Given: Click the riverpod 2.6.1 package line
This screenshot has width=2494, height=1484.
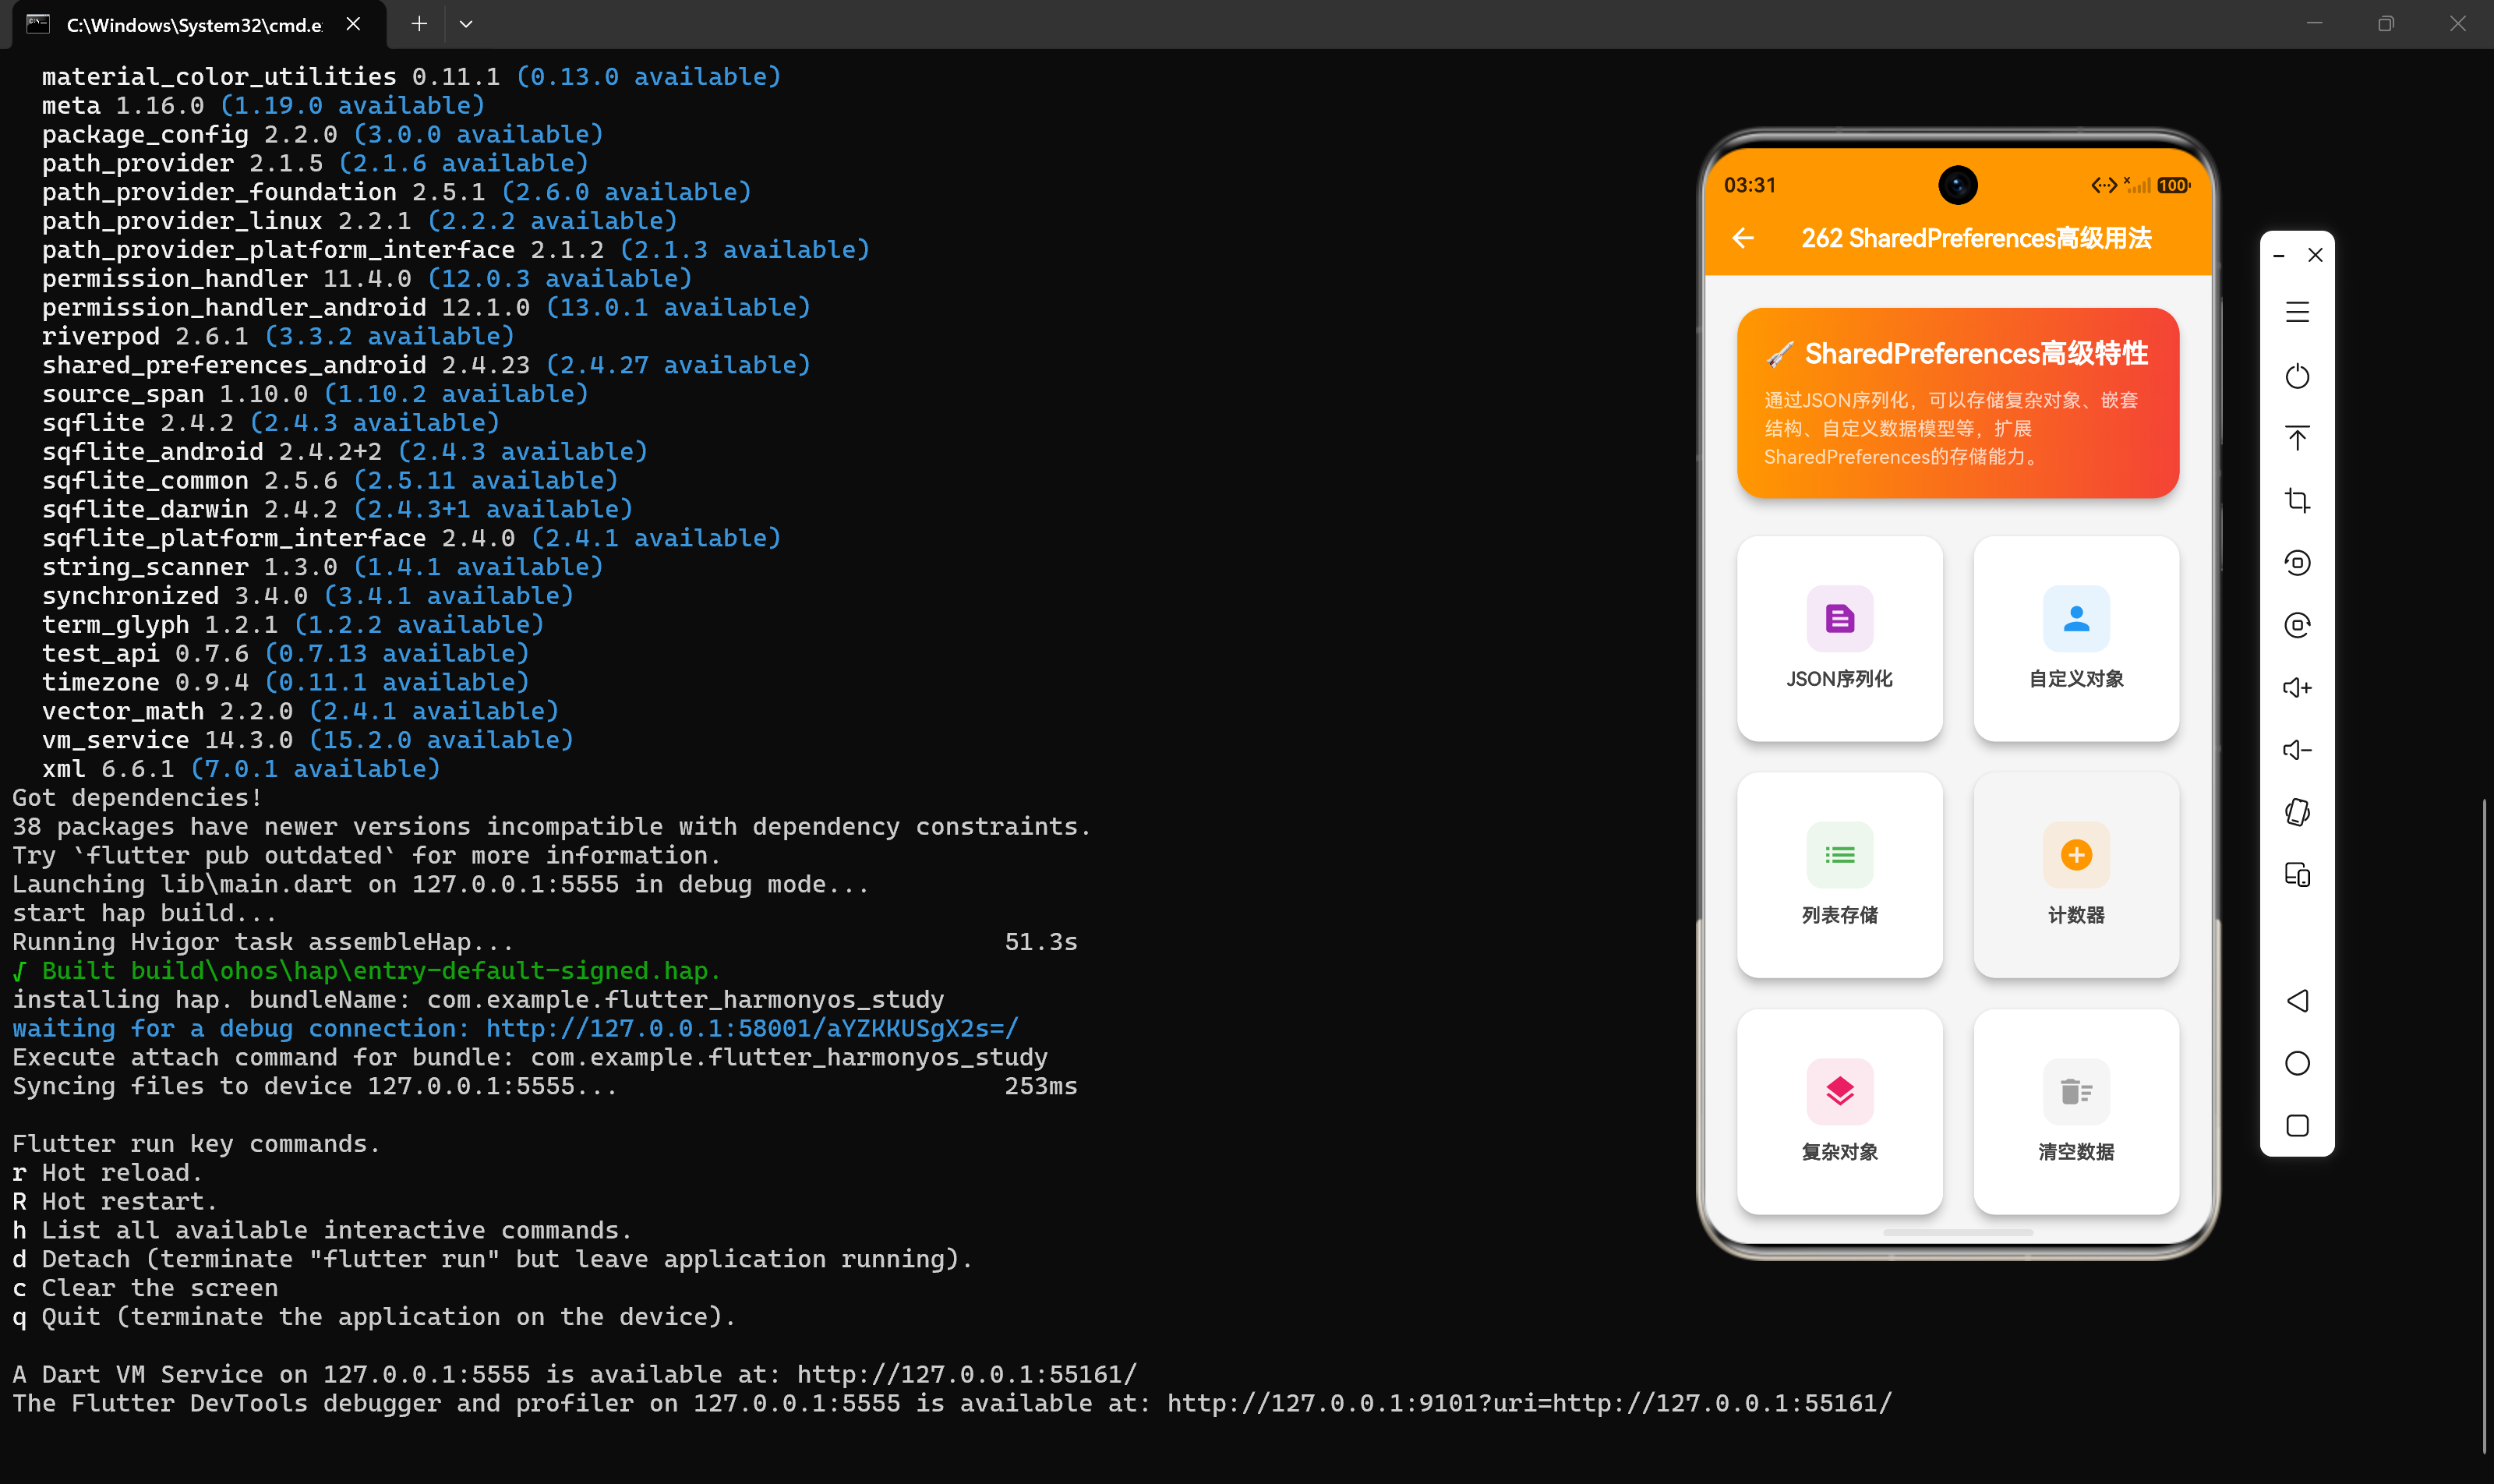Looking at the screenshot, I should pyautogui.click(x=278, y=336).
